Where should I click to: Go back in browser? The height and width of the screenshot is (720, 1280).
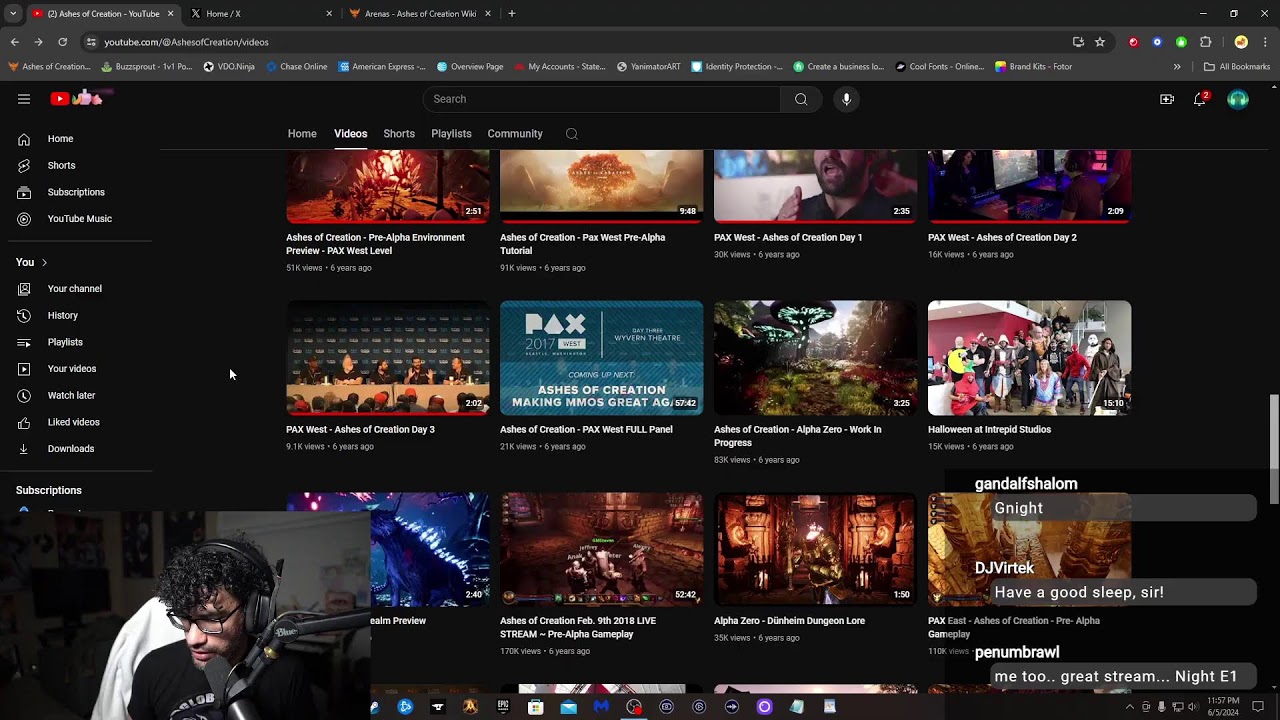tap(15, 42)
